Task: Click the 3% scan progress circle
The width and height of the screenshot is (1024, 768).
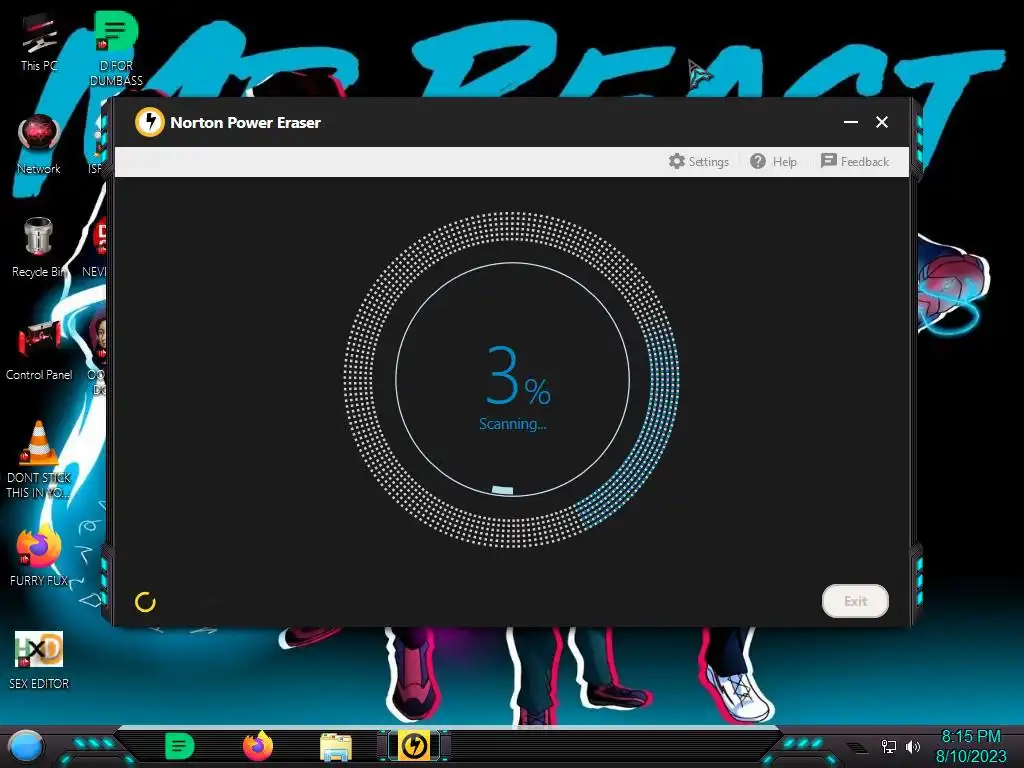Action: [x=512, y=379]
